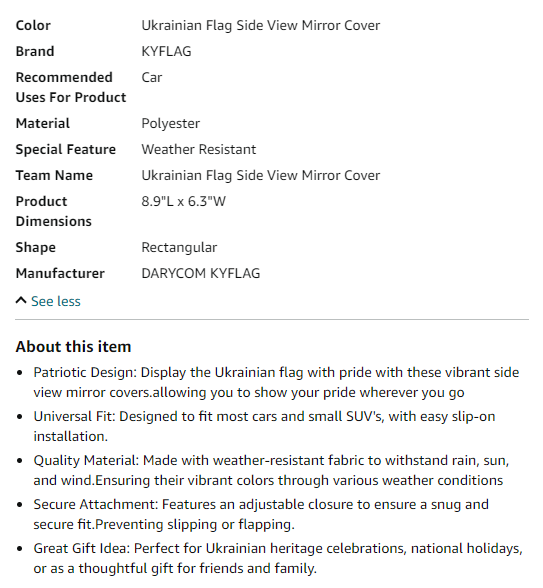Select the Brand value KYFLAG

(166, 51)
